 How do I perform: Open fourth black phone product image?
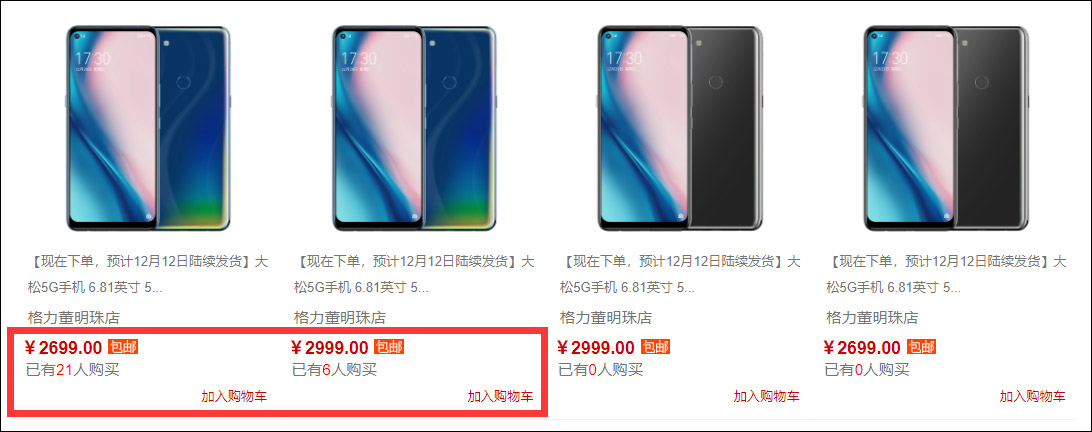point(946,128)
